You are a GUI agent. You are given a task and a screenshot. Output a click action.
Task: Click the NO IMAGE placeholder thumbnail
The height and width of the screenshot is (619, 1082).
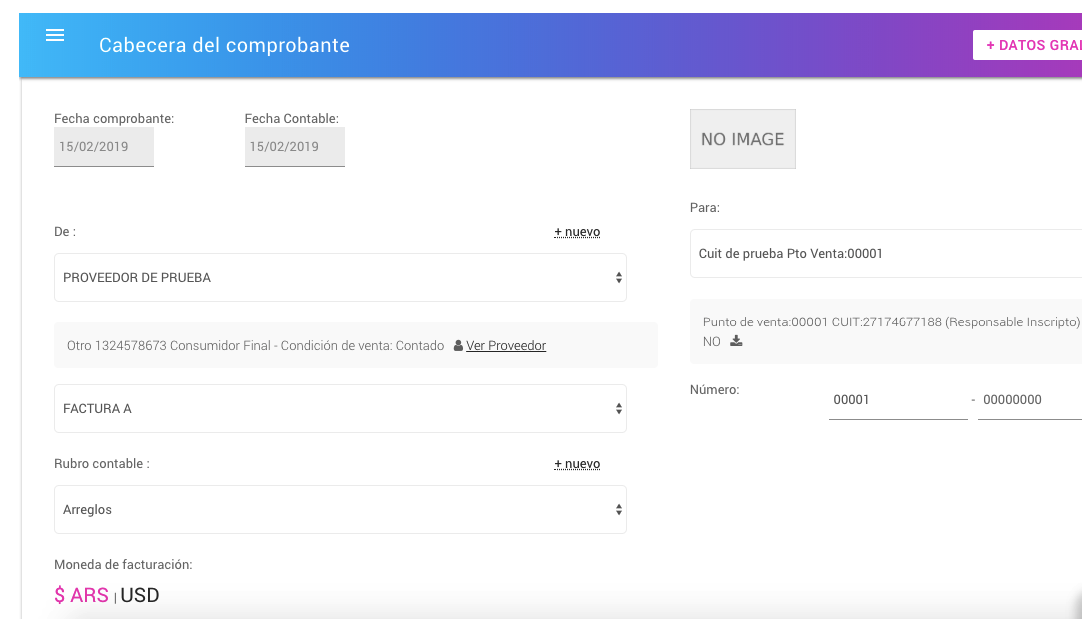click(x=742, y=139)
